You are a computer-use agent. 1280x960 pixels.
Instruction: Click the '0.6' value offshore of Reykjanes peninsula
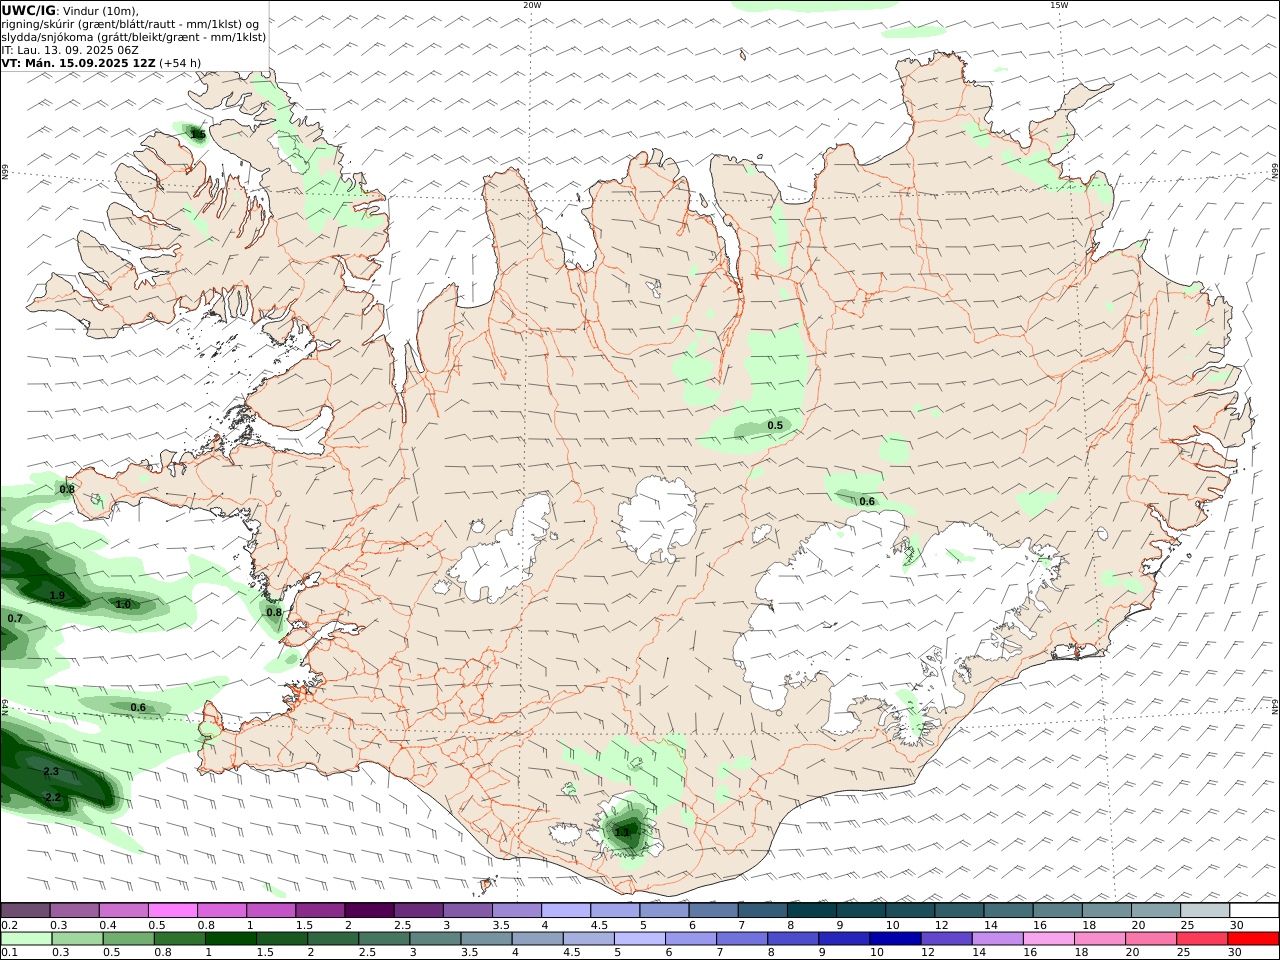coord(138,707)
